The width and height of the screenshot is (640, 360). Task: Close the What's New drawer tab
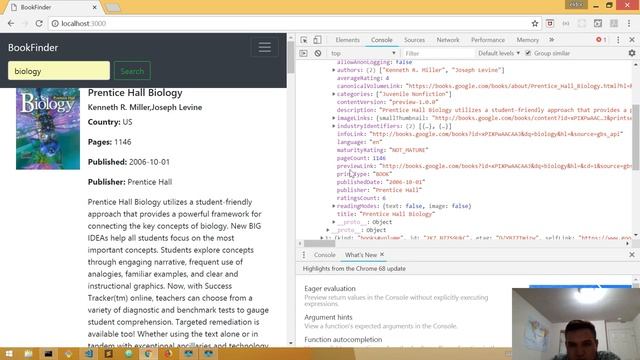[382, 254]
